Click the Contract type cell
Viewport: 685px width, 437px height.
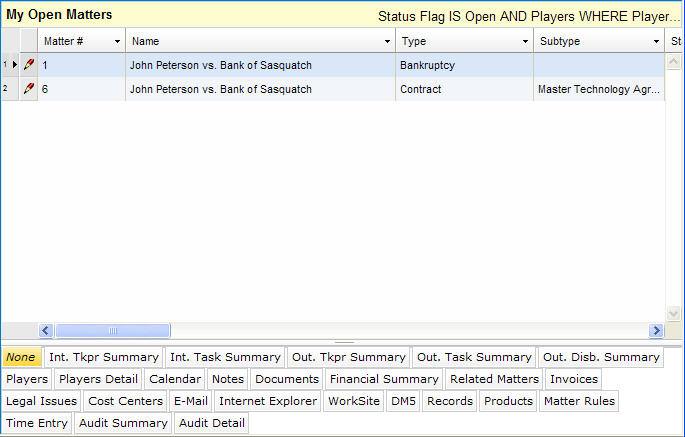(464, 89)
